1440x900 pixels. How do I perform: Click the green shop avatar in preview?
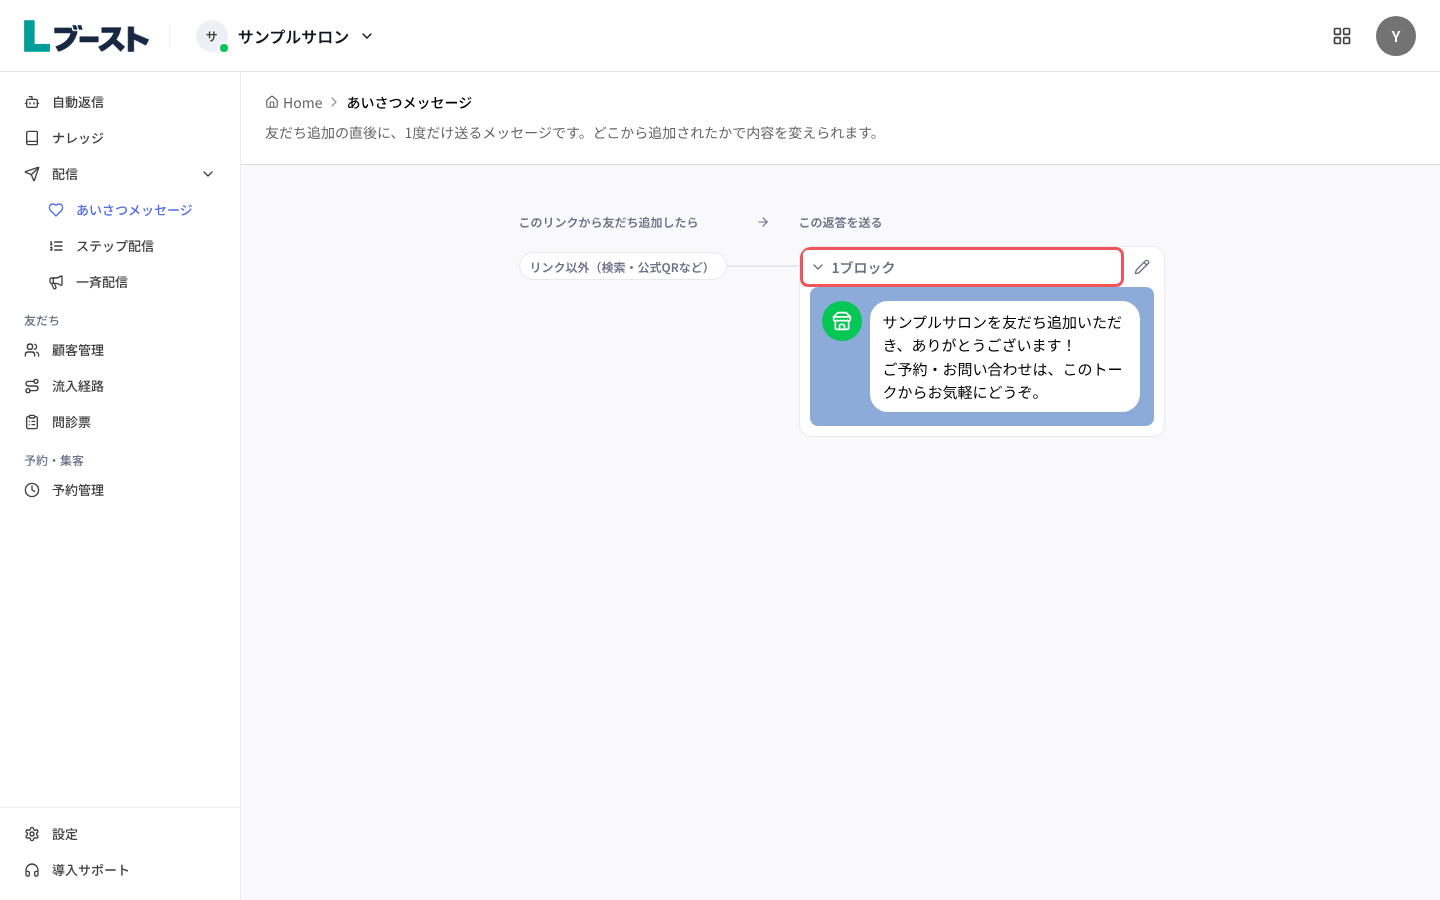(x=842, y=321)
